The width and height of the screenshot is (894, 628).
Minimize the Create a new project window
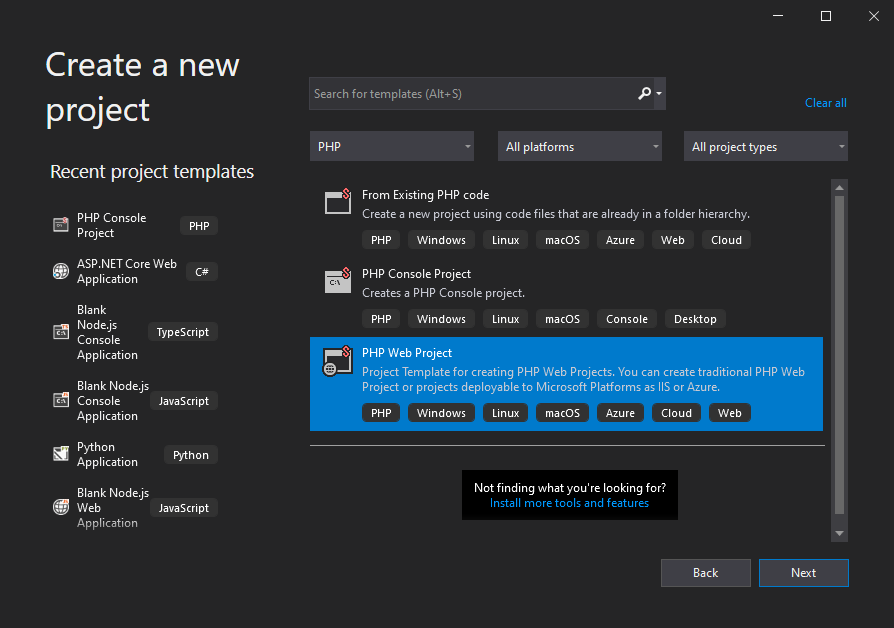[778, 16]
